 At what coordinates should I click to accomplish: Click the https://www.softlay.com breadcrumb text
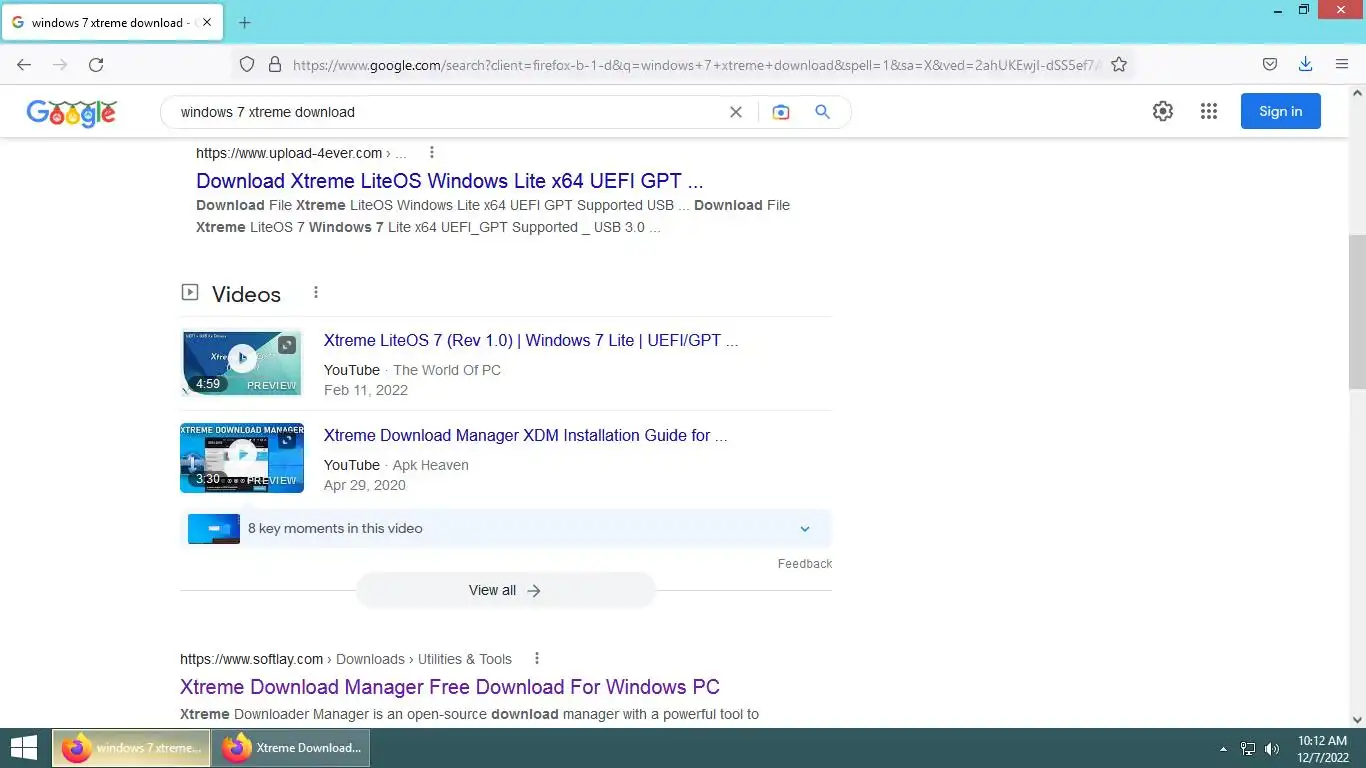point(251,659)
